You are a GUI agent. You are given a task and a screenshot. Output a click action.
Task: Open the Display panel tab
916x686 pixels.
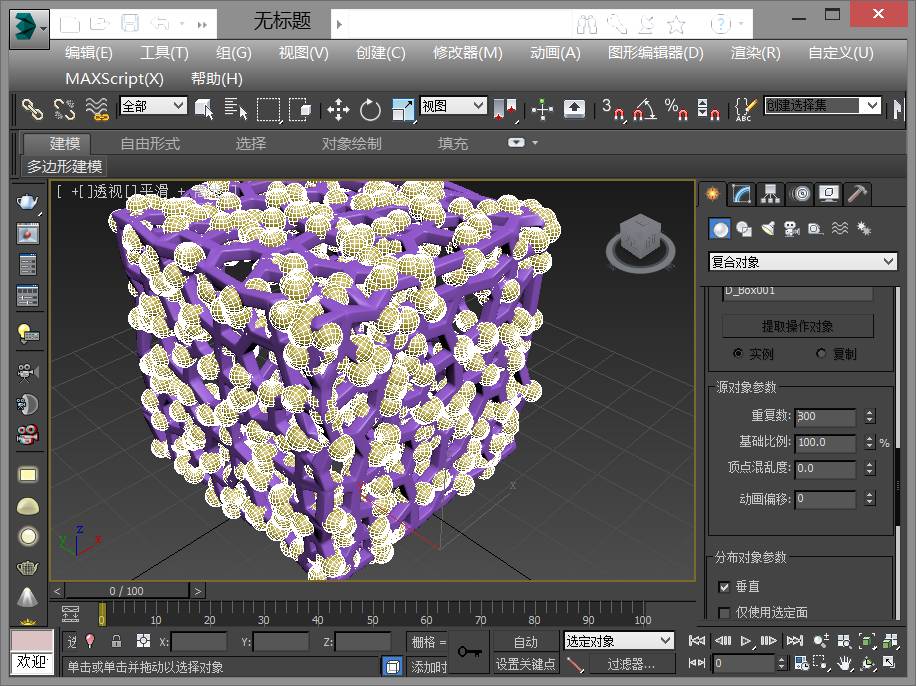(x=829, y=194)
